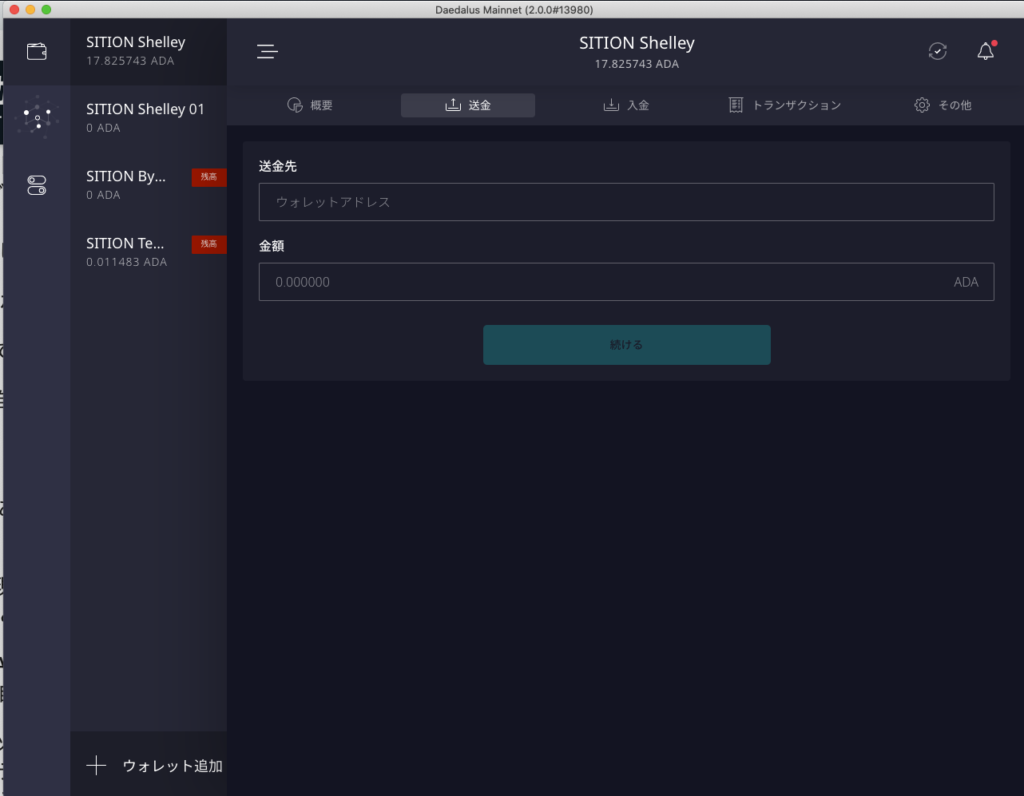This screenshot has width=1024, height=796.
Task: Click the plus icon to add wallet
Action: coord(96,766)
